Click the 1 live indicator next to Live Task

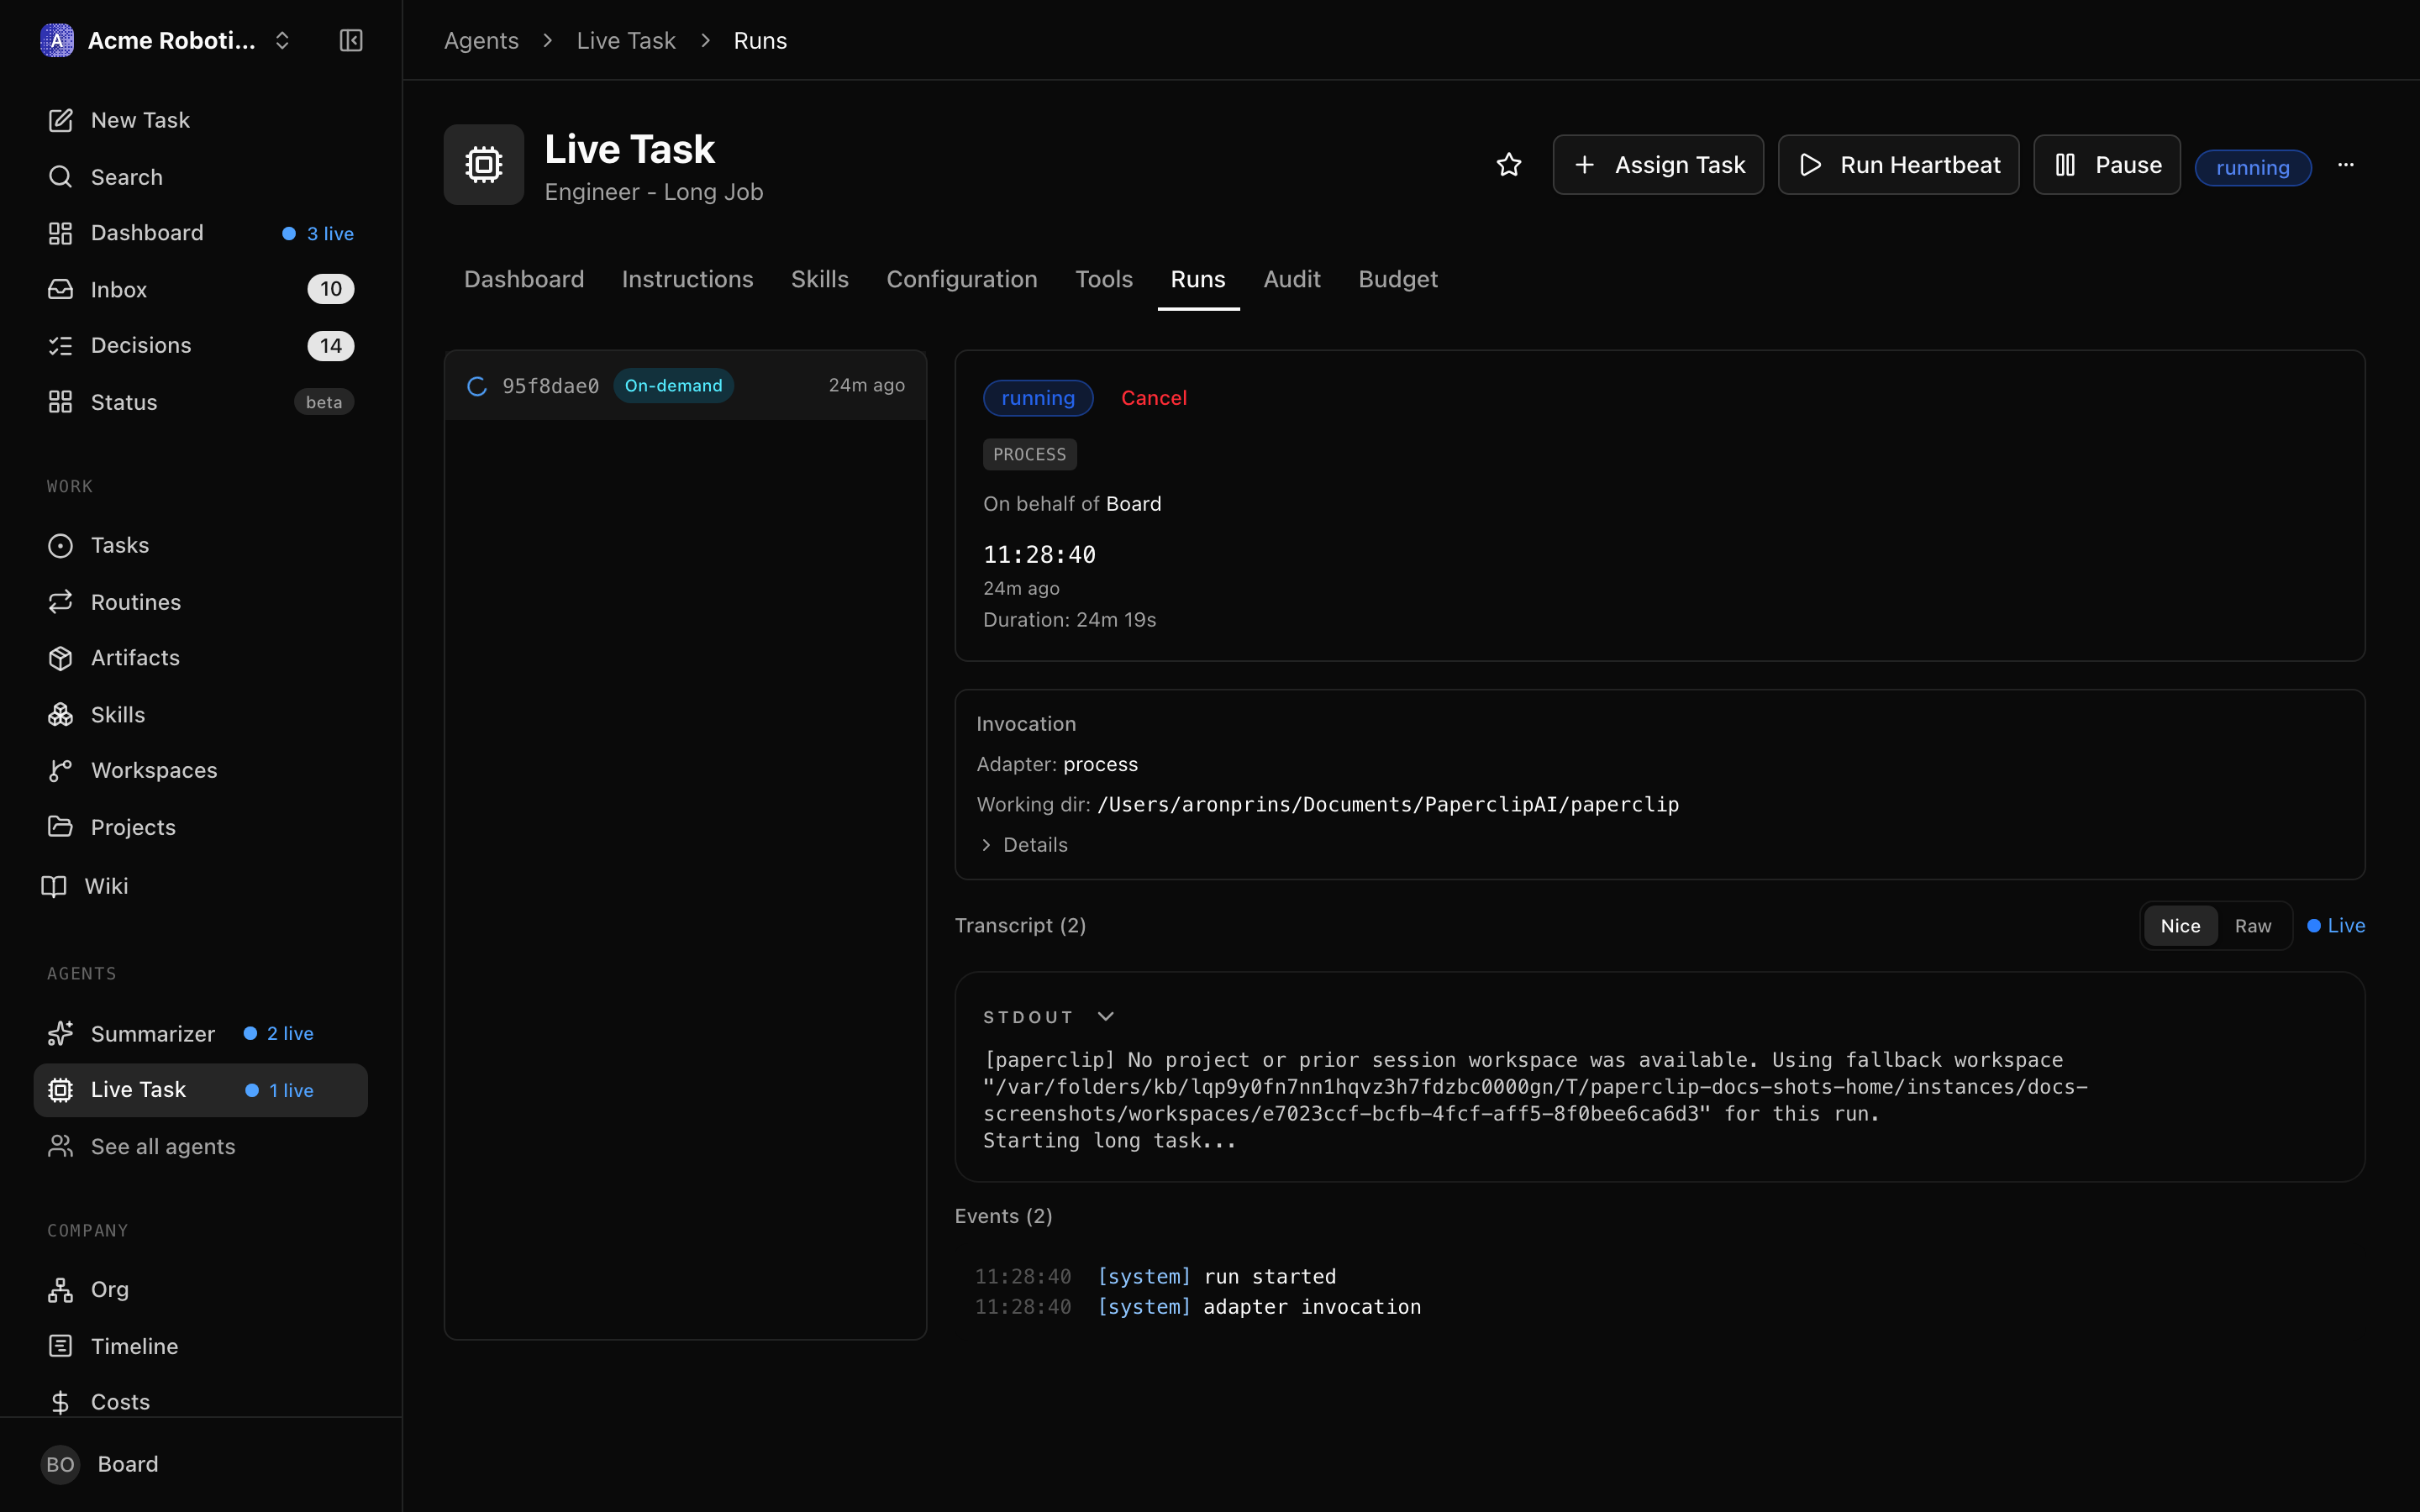[280, 1091]
